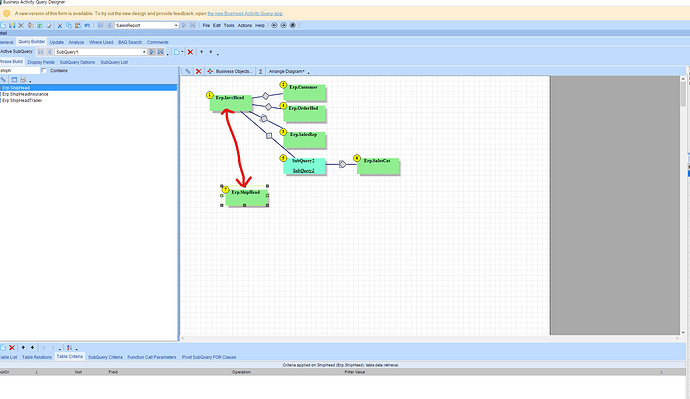
Task: Open the Display Fields tab
Action: tap(41, 62)
